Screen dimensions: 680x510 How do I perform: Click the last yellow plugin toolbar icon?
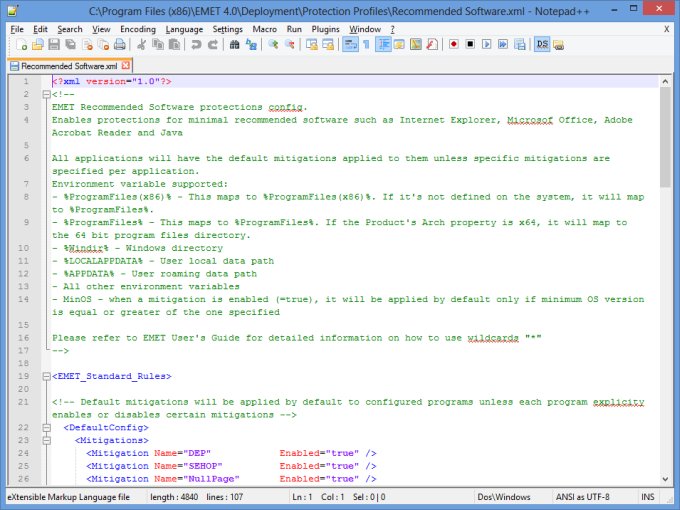coord(559,44)
